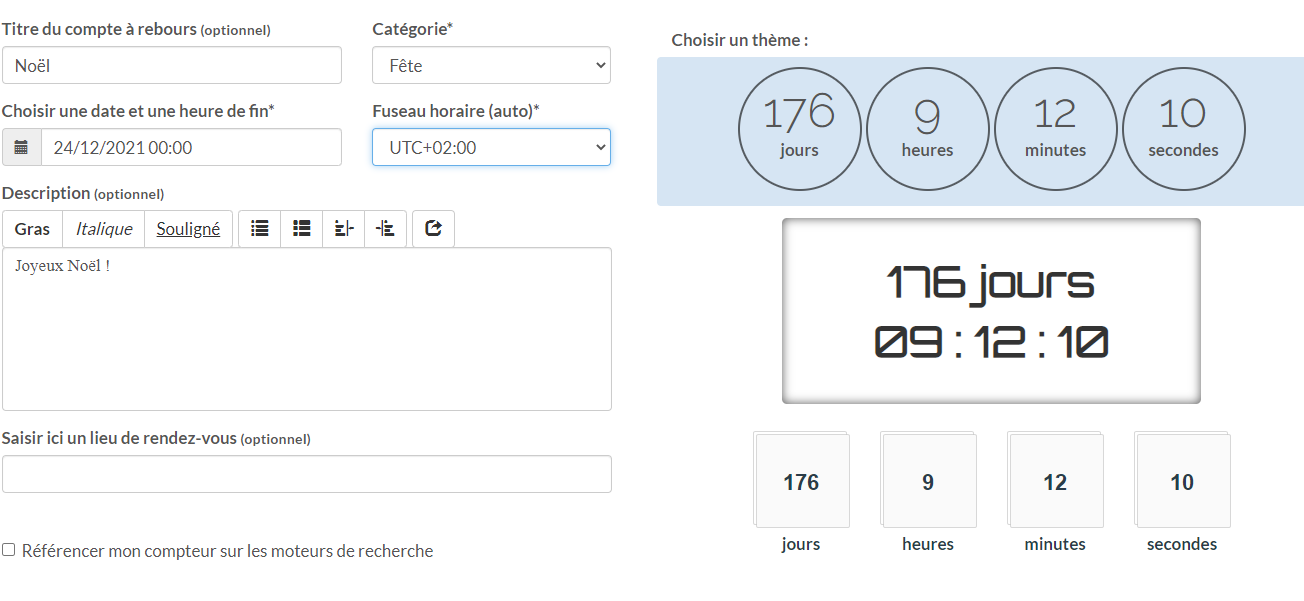Click the outdent icon in the description toolbar
Viewport: 1304px width, 601px height.
[x=344, y=228]
